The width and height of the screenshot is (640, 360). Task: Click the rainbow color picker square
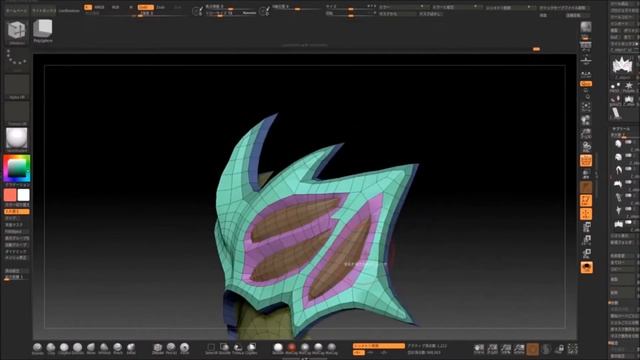coord(17,168)
